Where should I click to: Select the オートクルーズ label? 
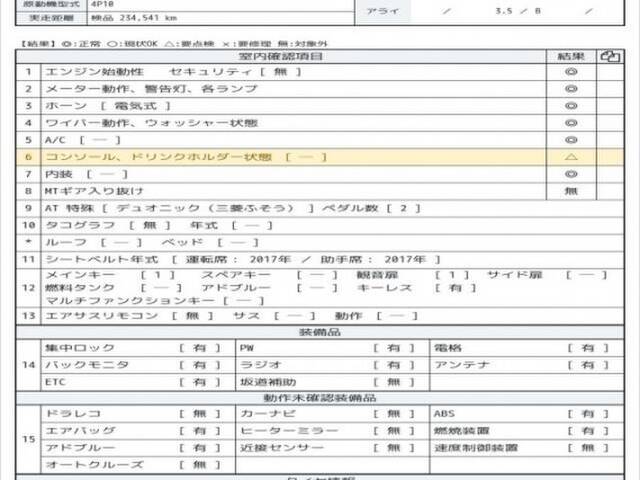pos(94,465)
